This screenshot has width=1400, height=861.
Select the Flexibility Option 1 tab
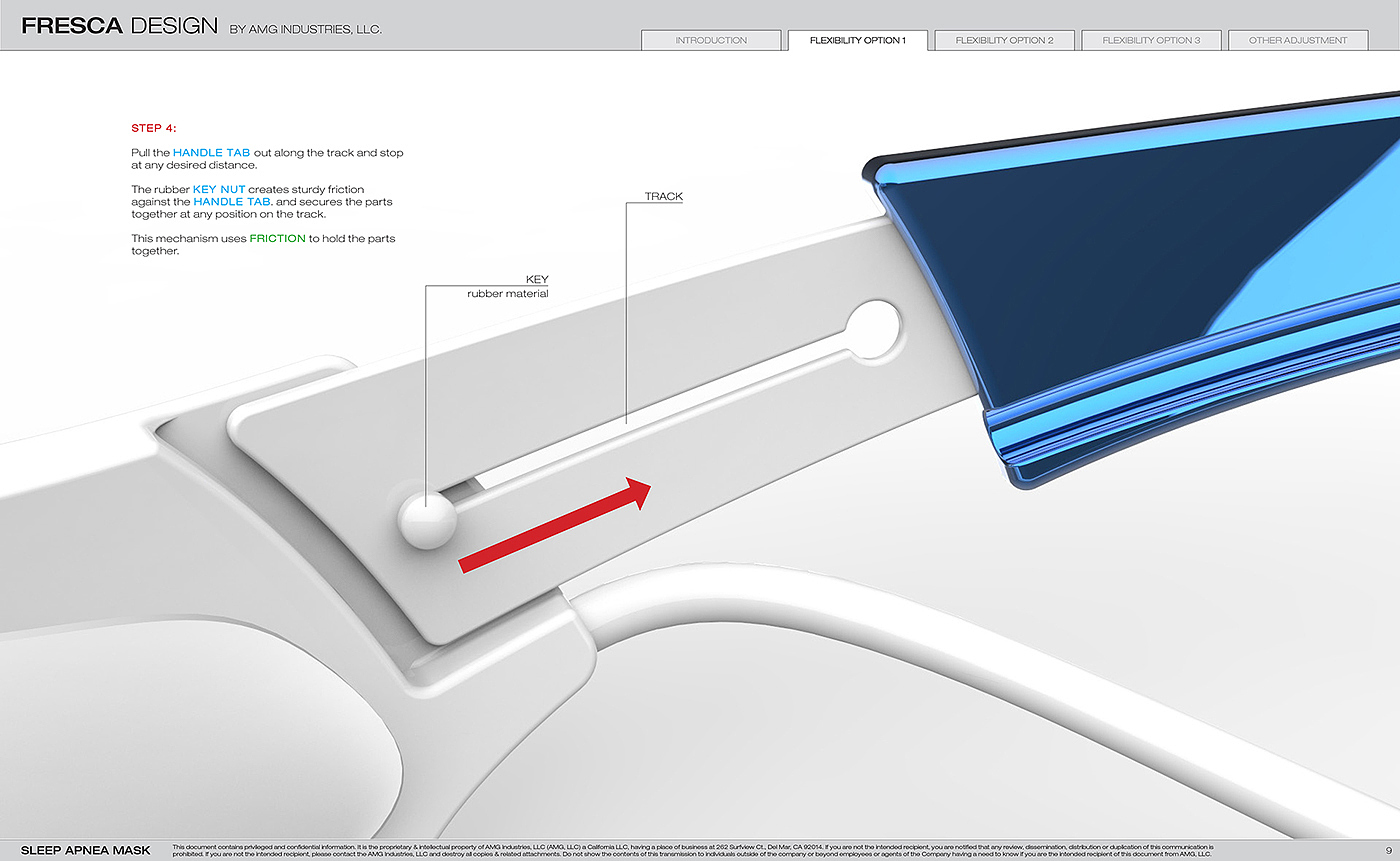858,40
